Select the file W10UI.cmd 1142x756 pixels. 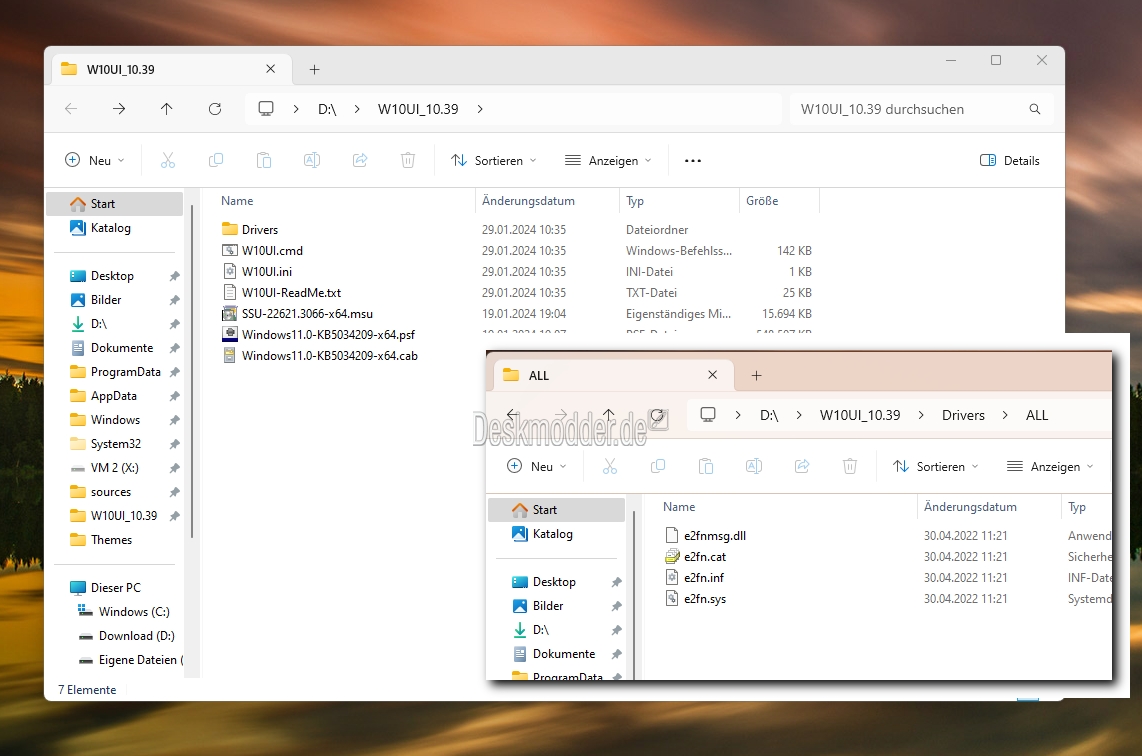pyautogui.click(x=272, y=251)
